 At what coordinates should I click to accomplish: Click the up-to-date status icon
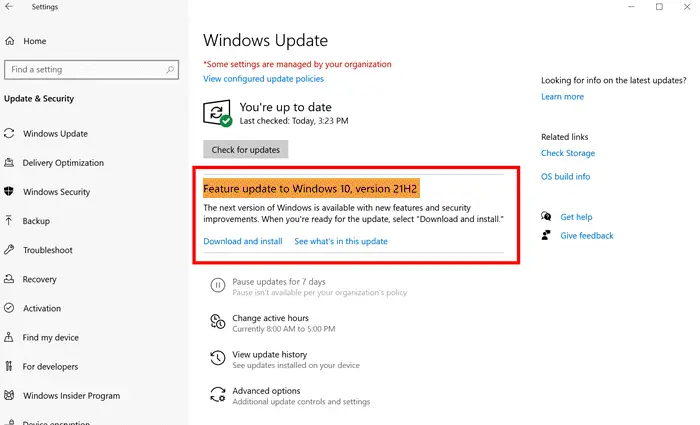tap(217, 113)
